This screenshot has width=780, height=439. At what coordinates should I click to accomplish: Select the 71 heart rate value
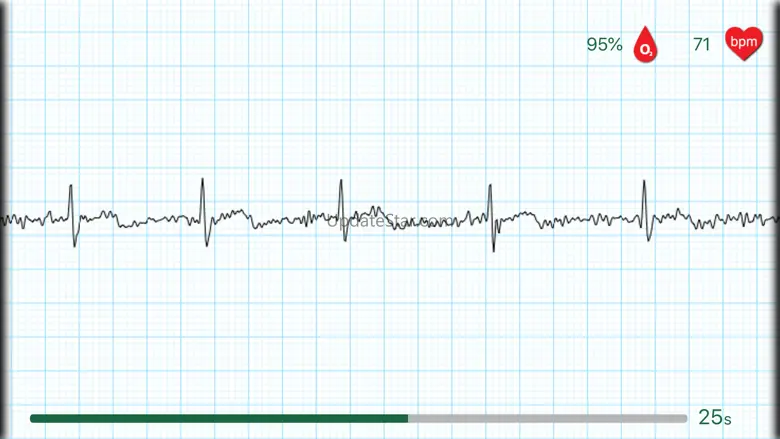(701, 44)
